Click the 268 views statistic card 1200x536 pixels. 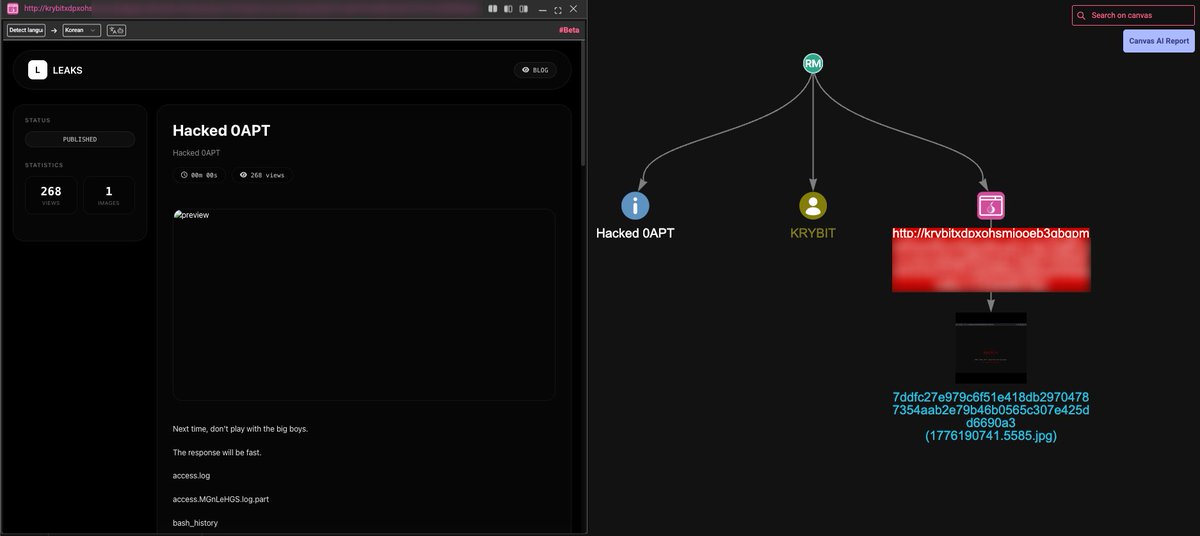click(51, 195)
